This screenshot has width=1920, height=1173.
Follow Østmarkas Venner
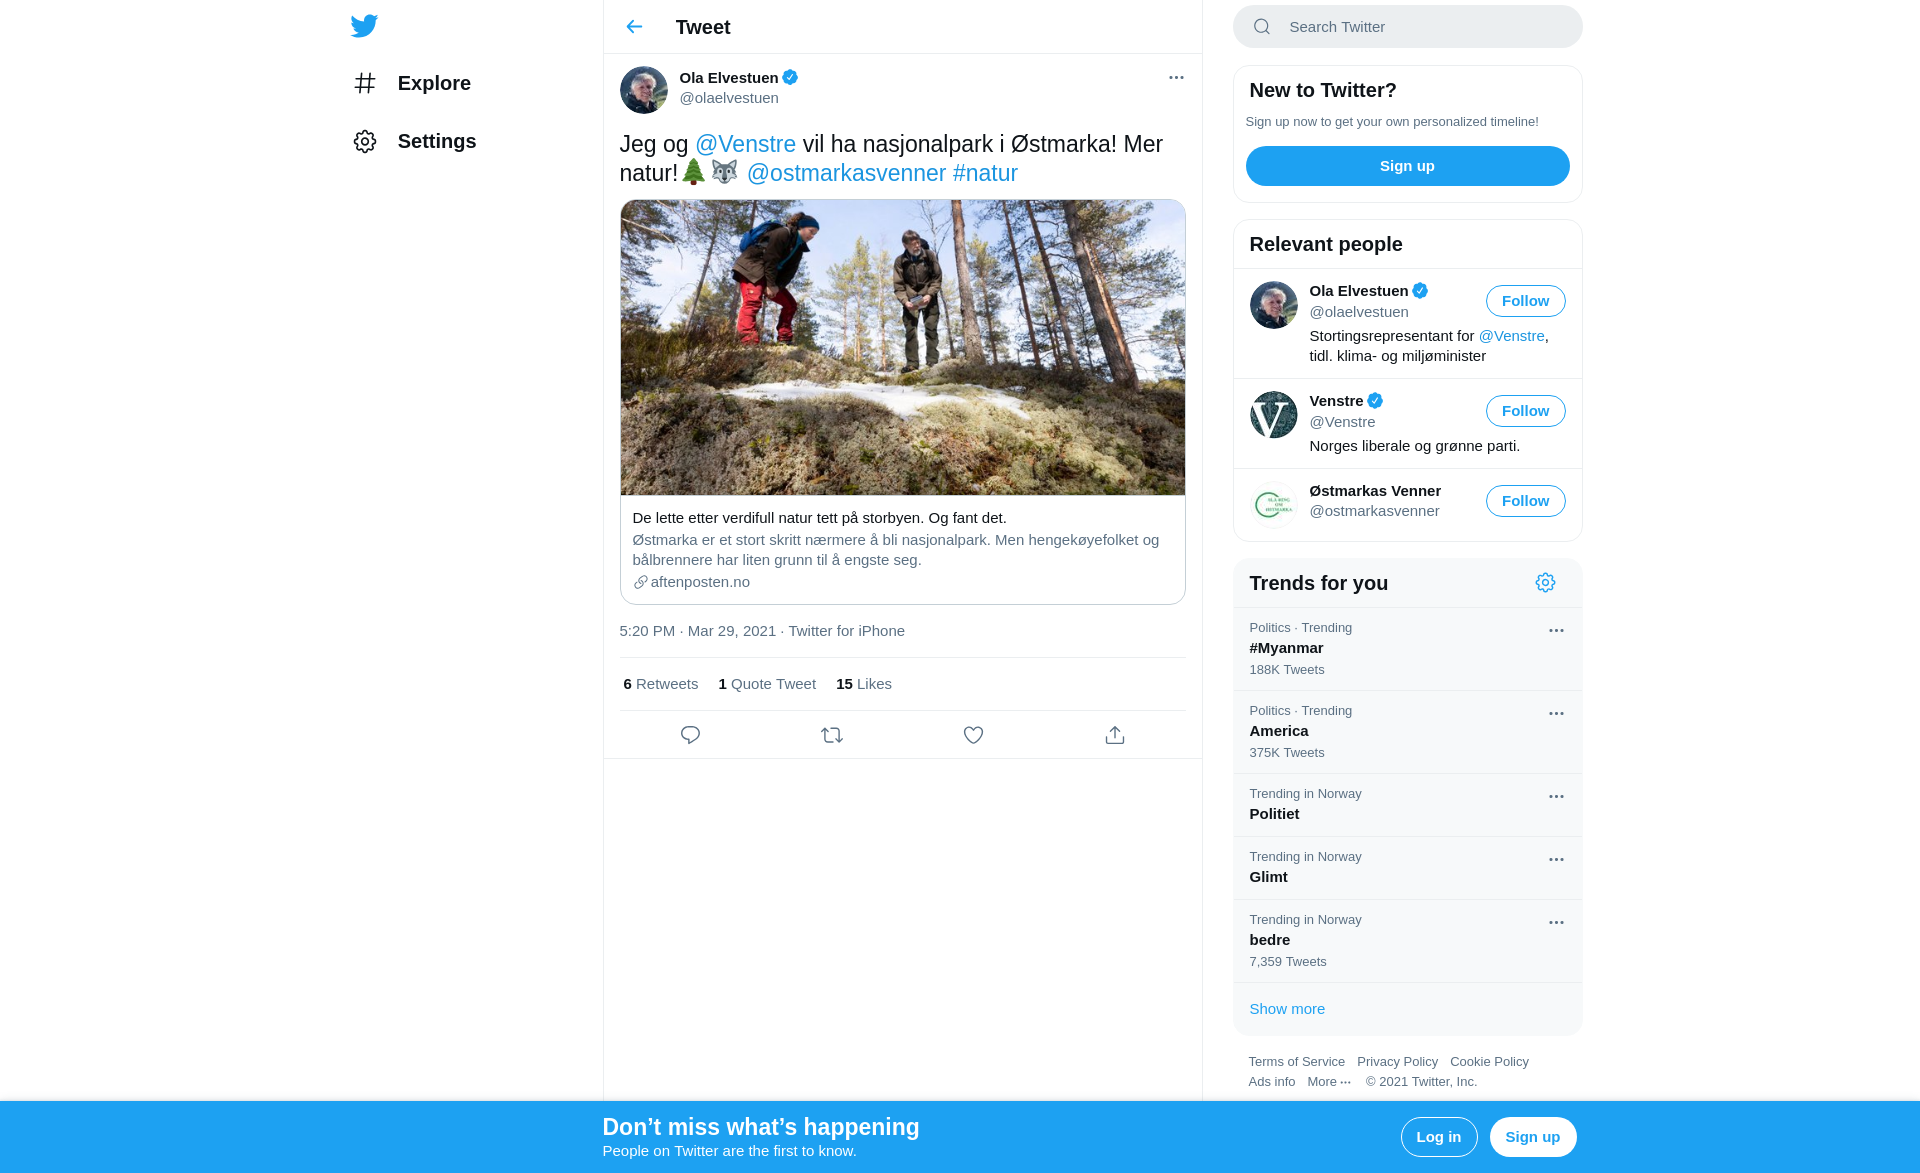coord(1525,501)
